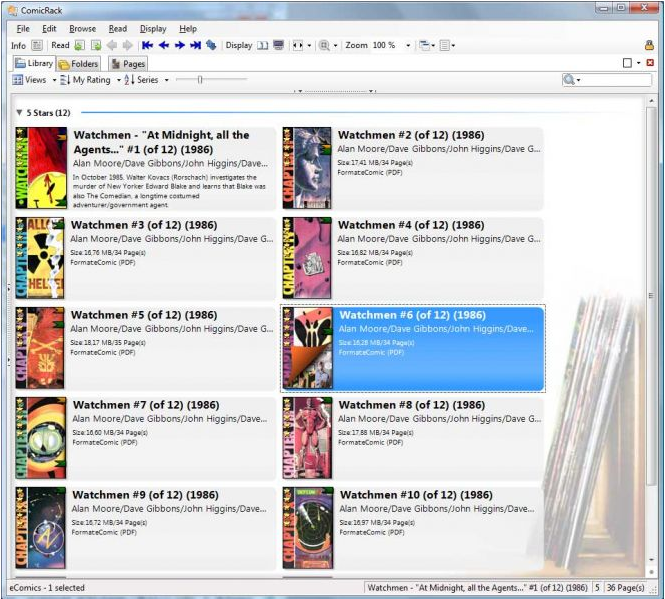Open the Browse menu
The height and width of the screenshot is (599, 665).
[x=83, y=29]
